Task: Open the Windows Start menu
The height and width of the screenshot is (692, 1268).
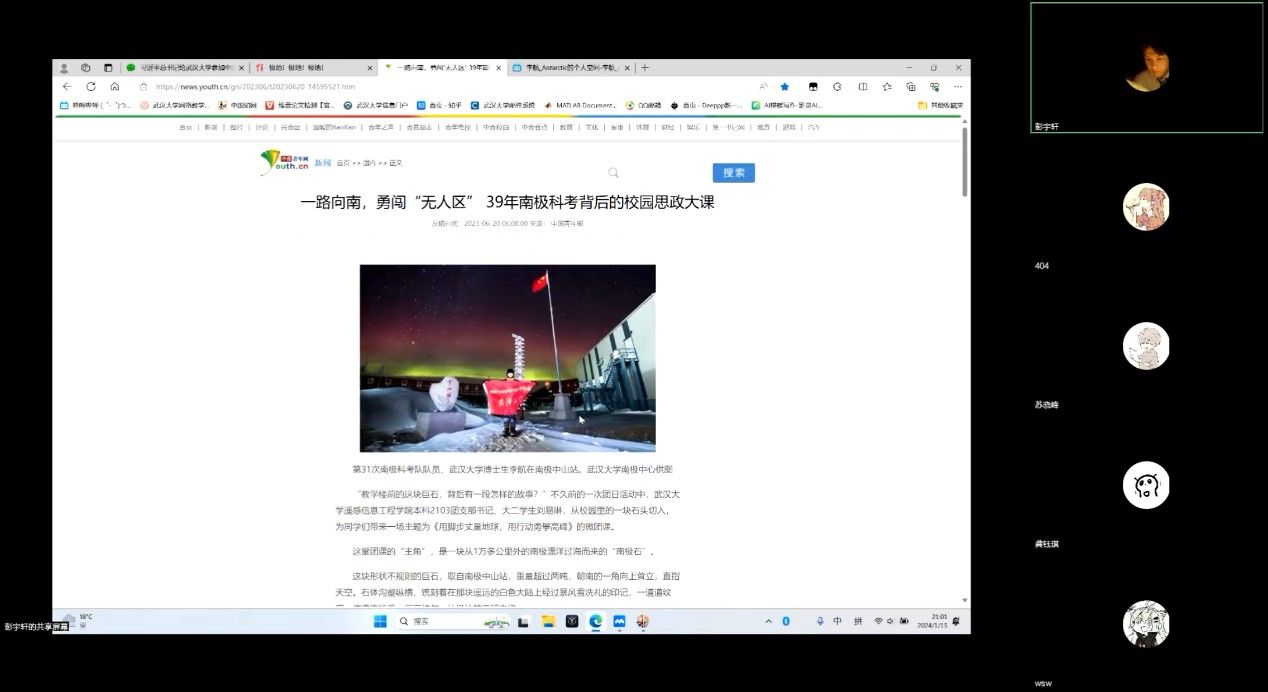Action: pos(380,621)
